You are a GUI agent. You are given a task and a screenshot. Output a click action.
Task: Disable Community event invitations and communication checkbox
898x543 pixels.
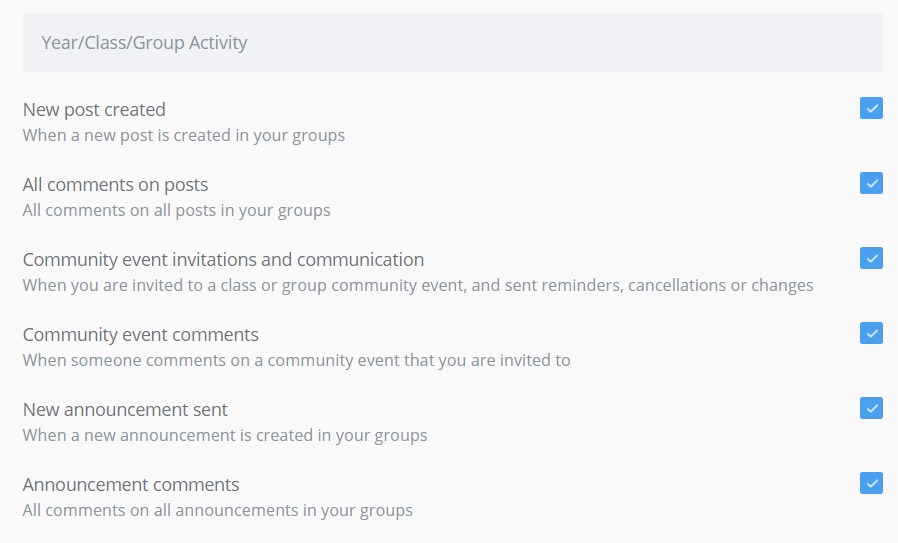871,258
